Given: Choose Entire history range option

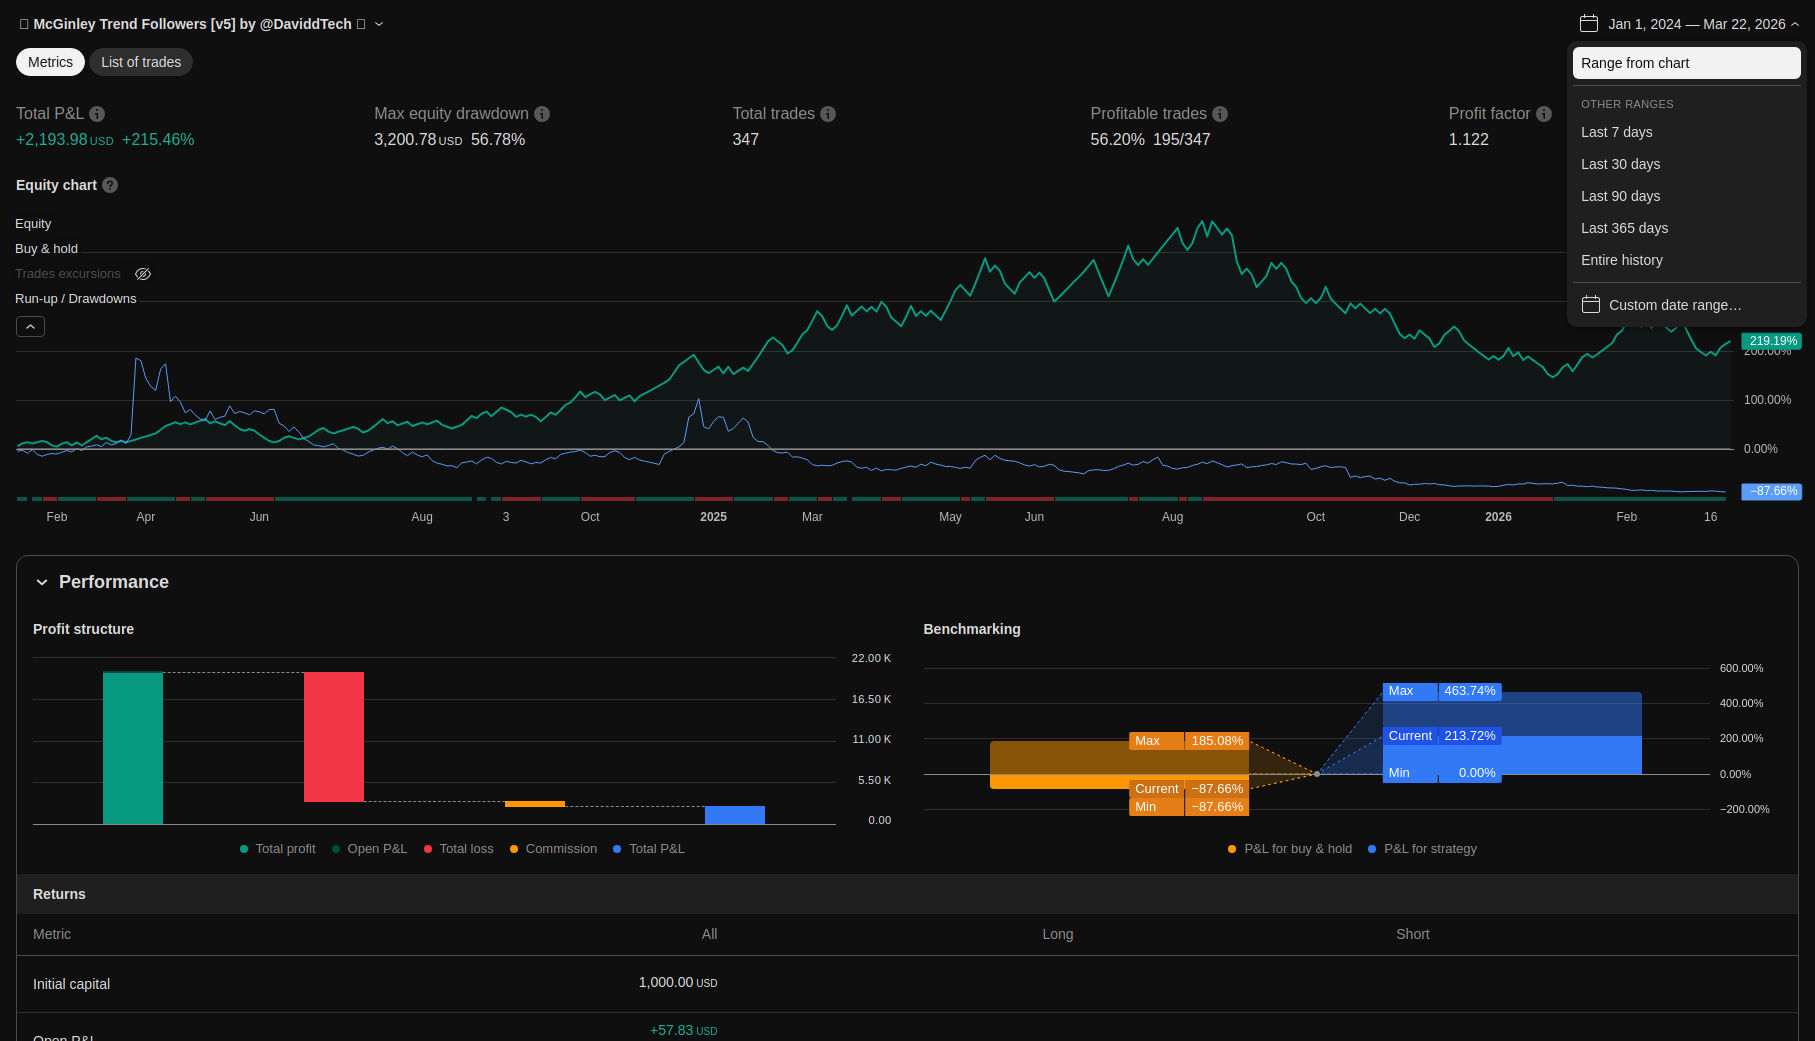Looking at the screenshot, I should tap(1621, 260).
